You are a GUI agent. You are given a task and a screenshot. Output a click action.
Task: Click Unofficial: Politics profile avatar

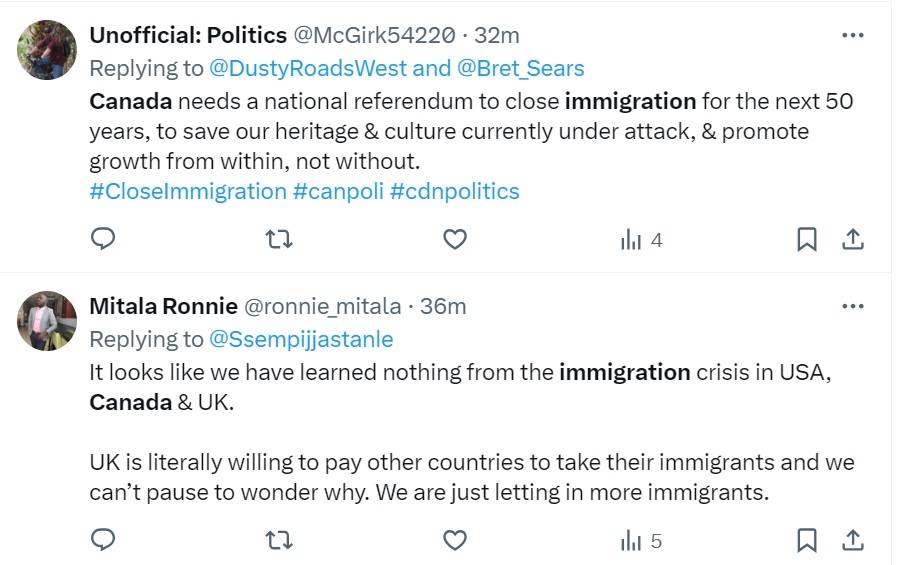pos(47,49)
